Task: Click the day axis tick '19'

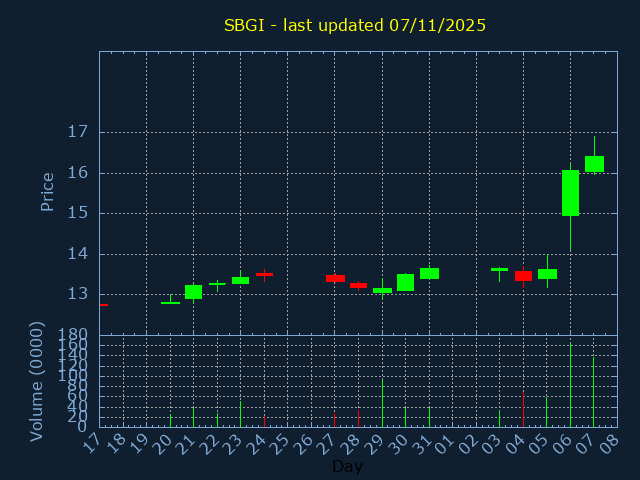Action: pyautogui.click(x=138, y=443)
